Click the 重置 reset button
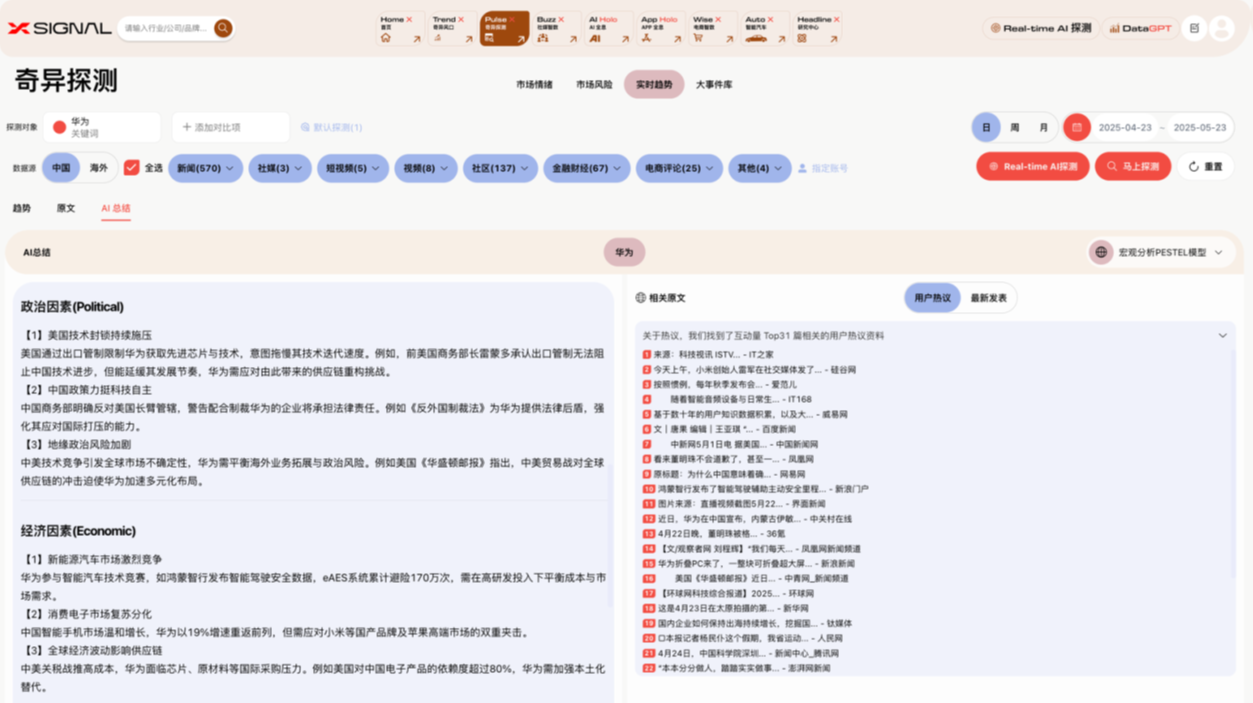 (x=1205, y=167)
